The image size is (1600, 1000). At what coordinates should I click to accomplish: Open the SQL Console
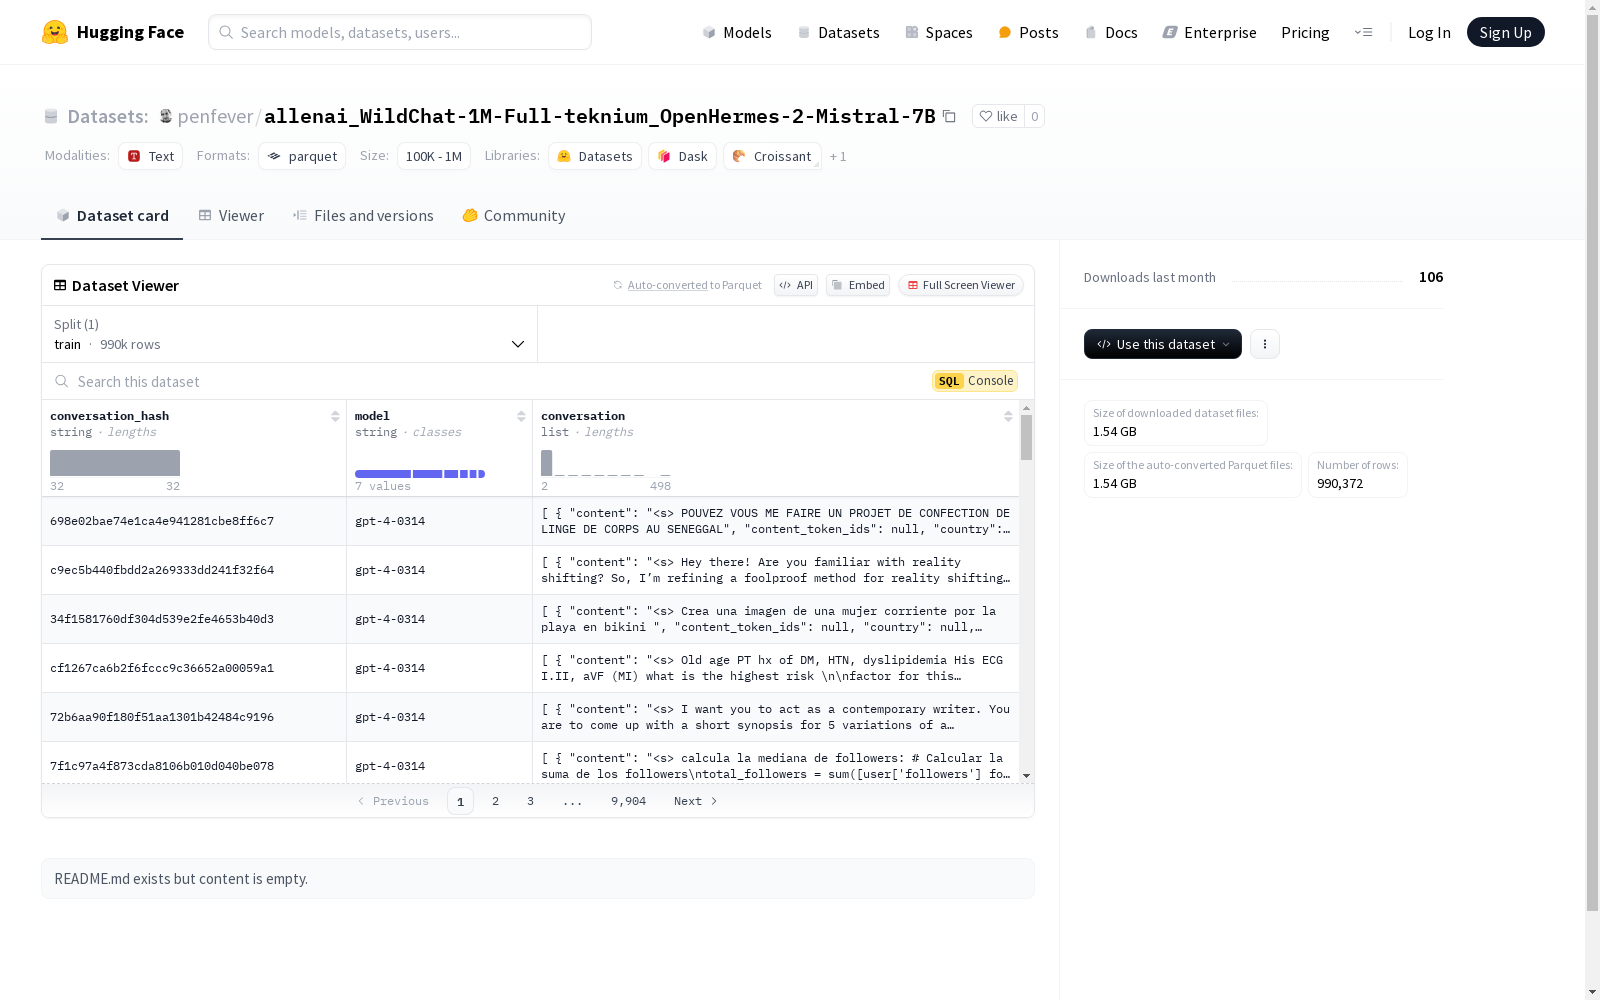[975, 381]
